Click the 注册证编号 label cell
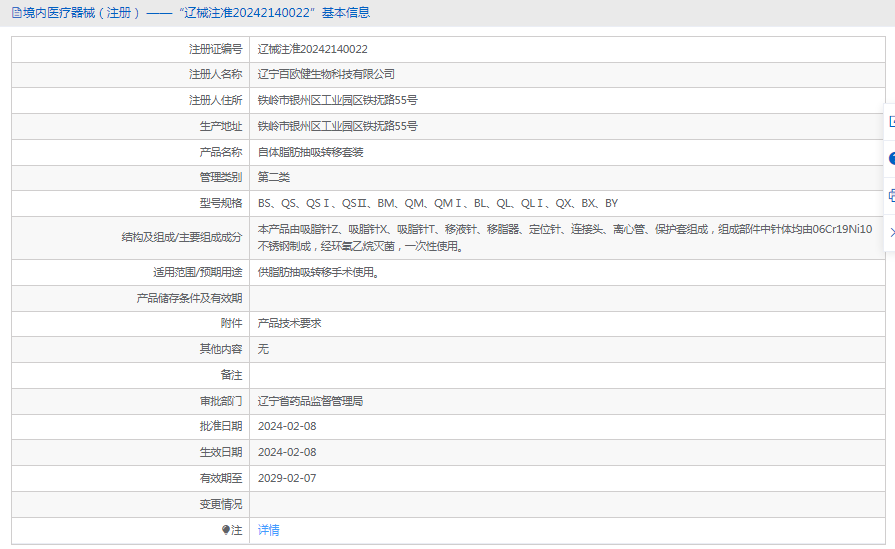Image resolution: width=895 pixels, height=549 pixels. pos(131,49)
